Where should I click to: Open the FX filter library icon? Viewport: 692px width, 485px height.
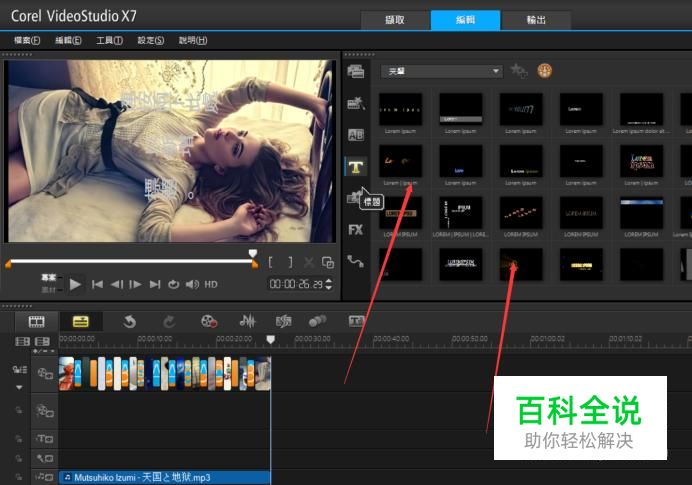(356, 230)
